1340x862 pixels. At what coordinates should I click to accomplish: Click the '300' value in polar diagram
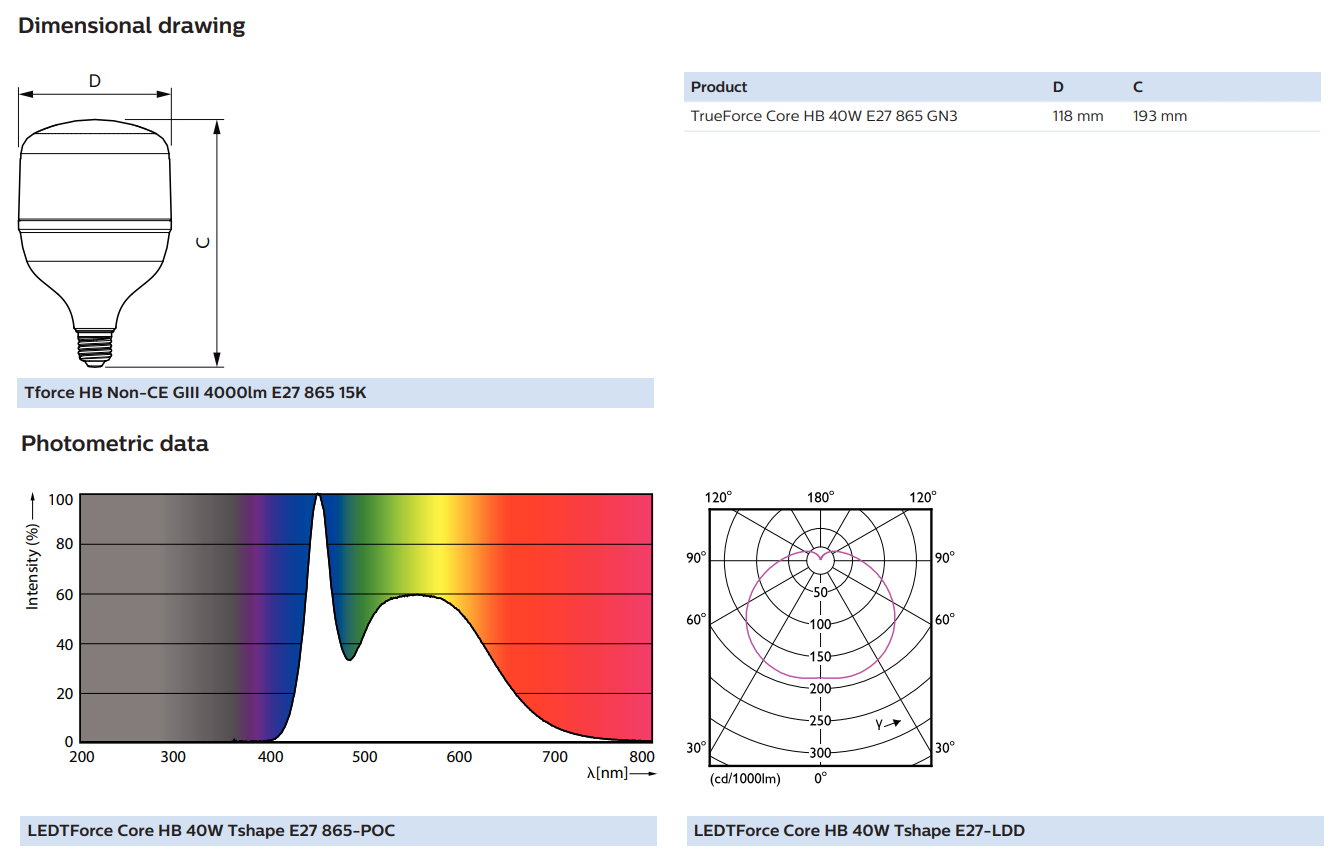pos(820,753)
